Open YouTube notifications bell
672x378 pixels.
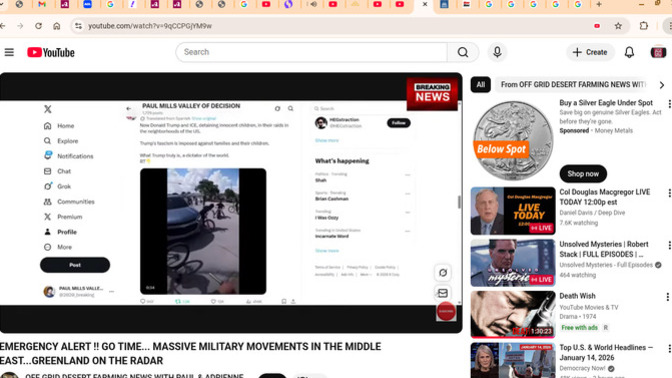tap(629, 52)
